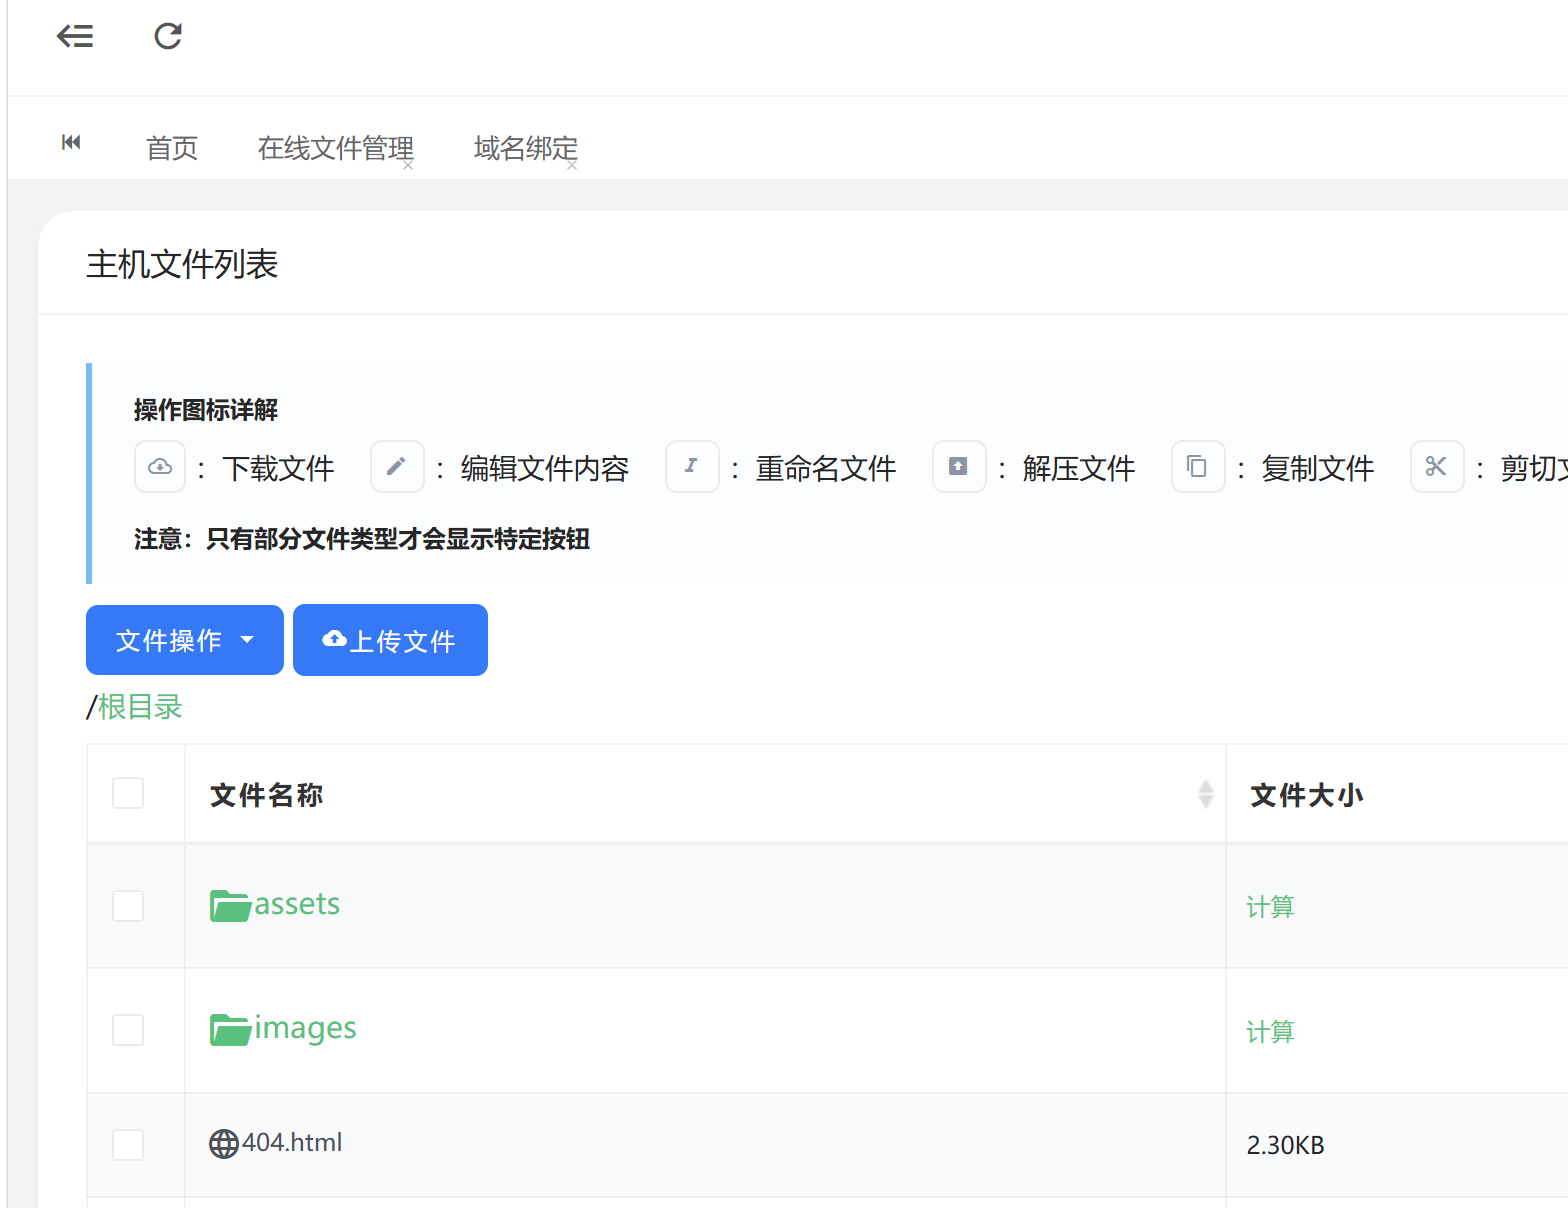Click the edit file content pencil icon
Image resolution: width=1568 pixels, height=1208 pixels.
tap(397, 467)
